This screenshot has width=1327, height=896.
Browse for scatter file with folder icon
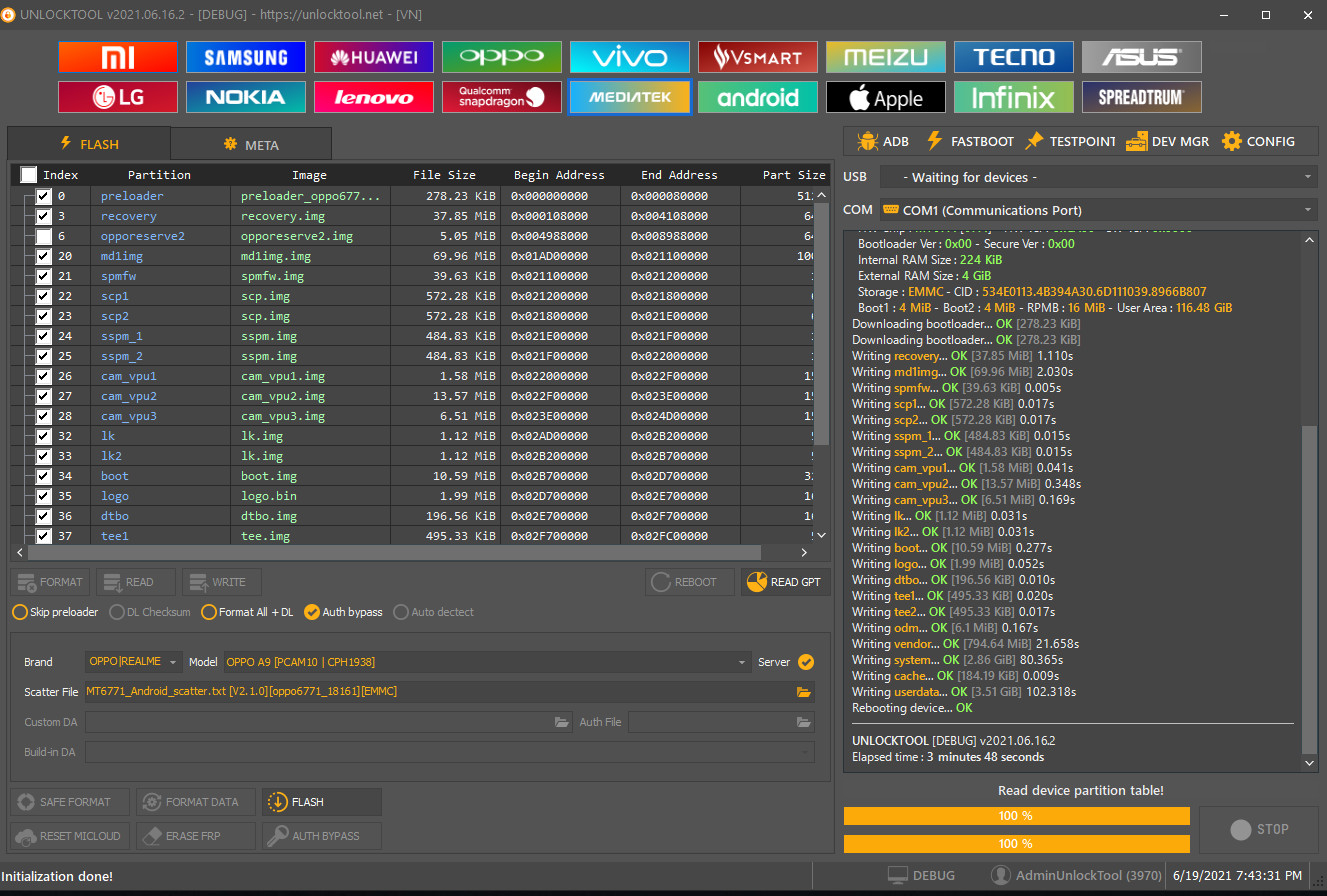click(x=803, y=692)
